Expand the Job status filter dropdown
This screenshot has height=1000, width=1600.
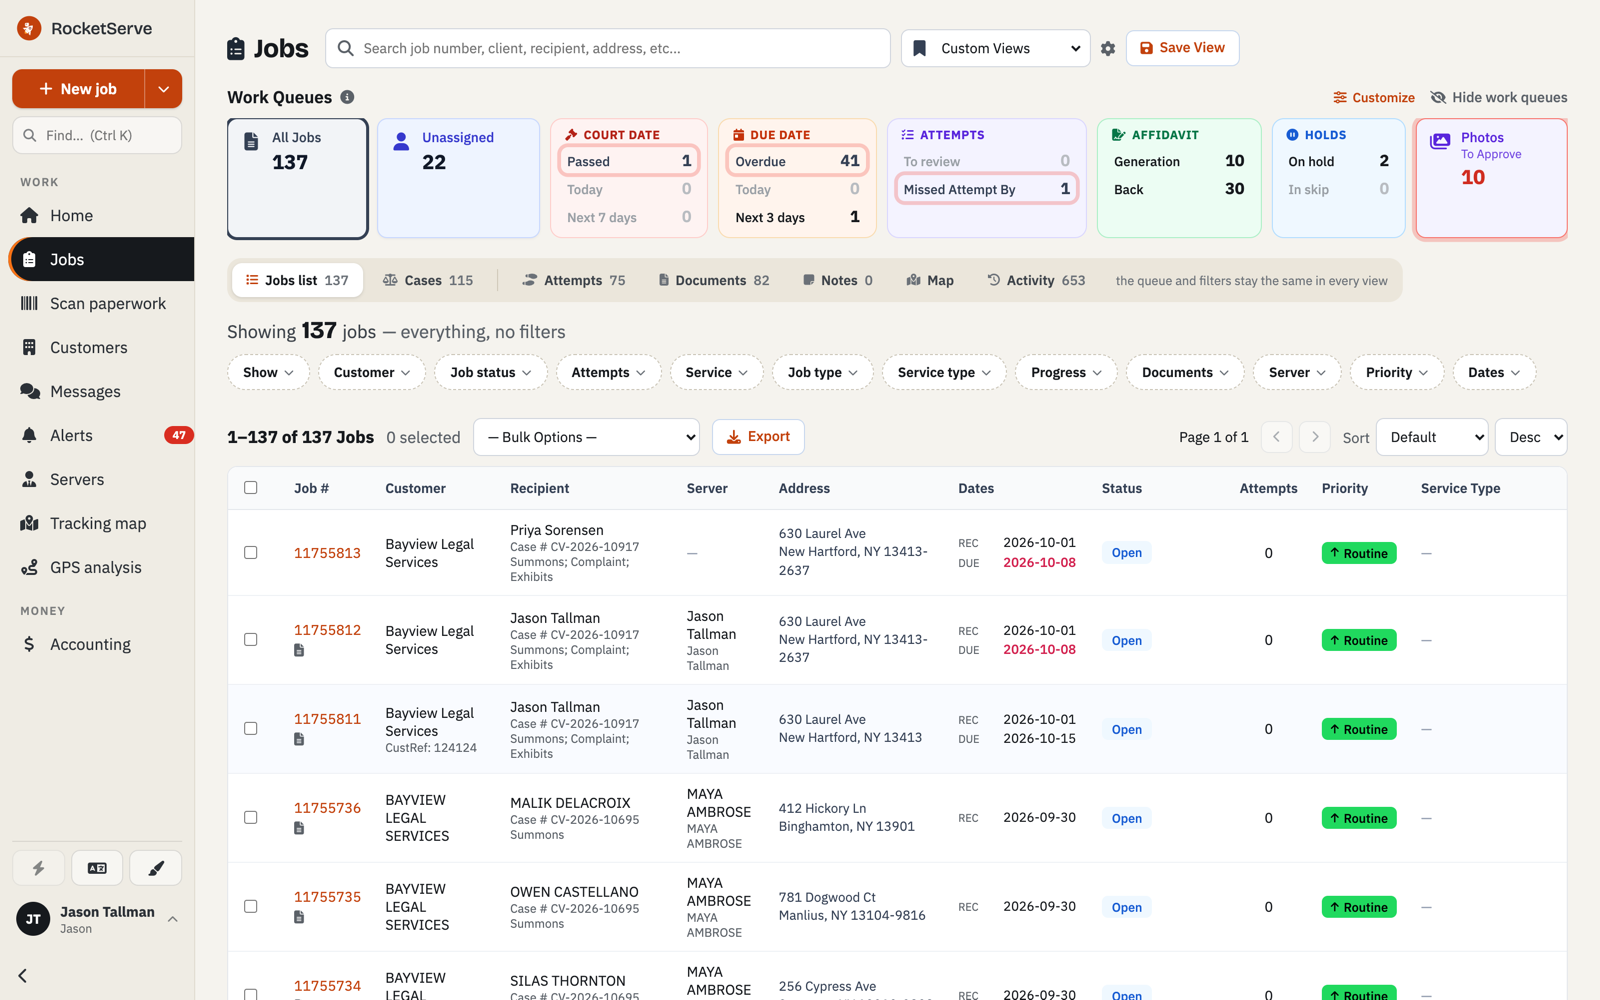pos(491,372)
